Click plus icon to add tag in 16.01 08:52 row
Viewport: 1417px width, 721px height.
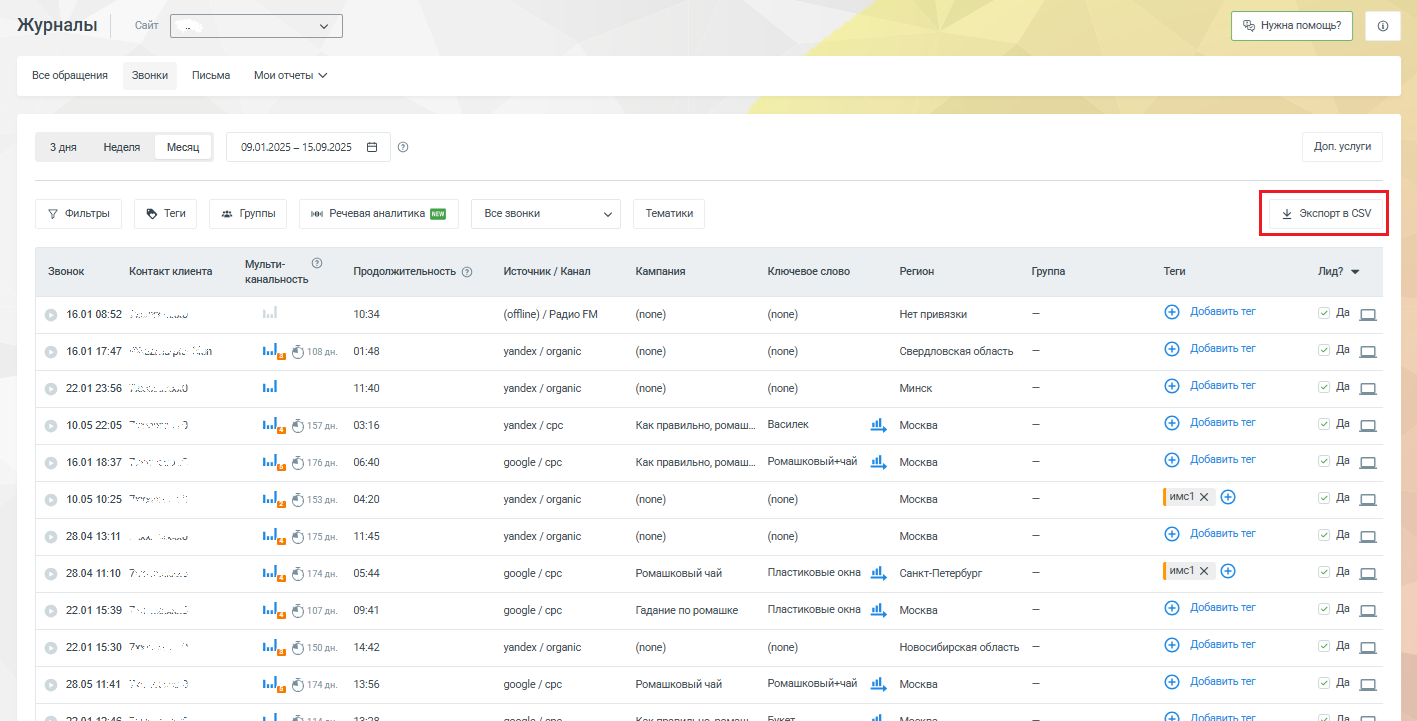pos(1172,312)
